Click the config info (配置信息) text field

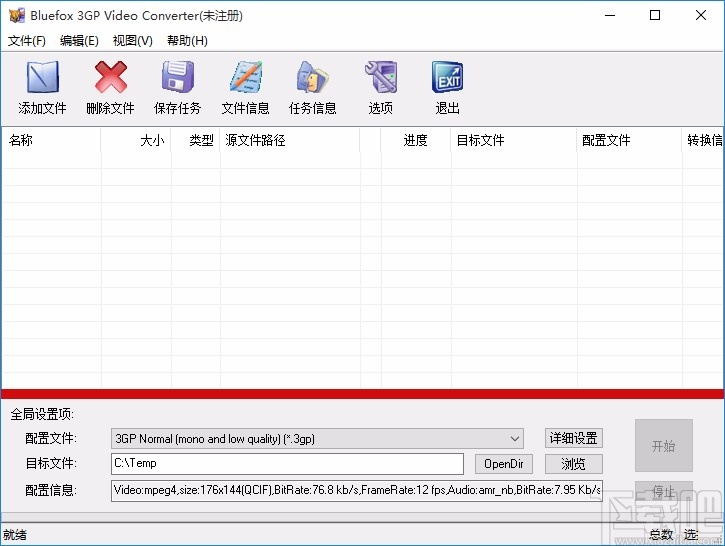[x=356, y=491]
